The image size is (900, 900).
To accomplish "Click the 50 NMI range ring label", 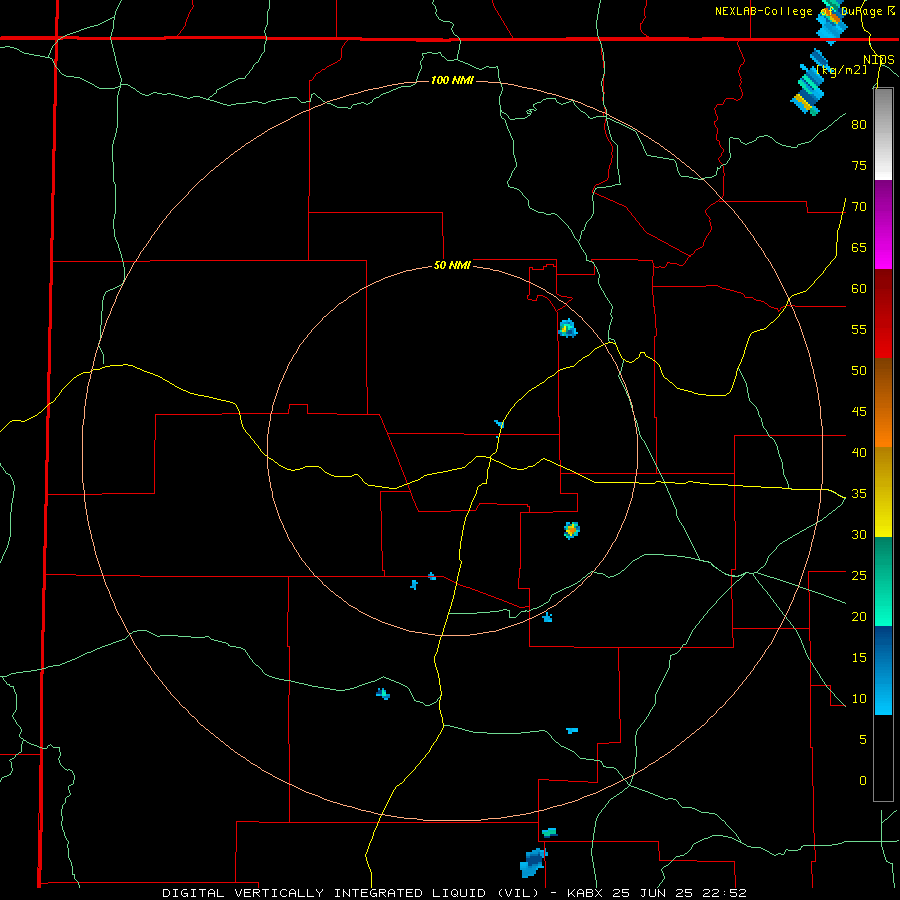I will [452, 265].
